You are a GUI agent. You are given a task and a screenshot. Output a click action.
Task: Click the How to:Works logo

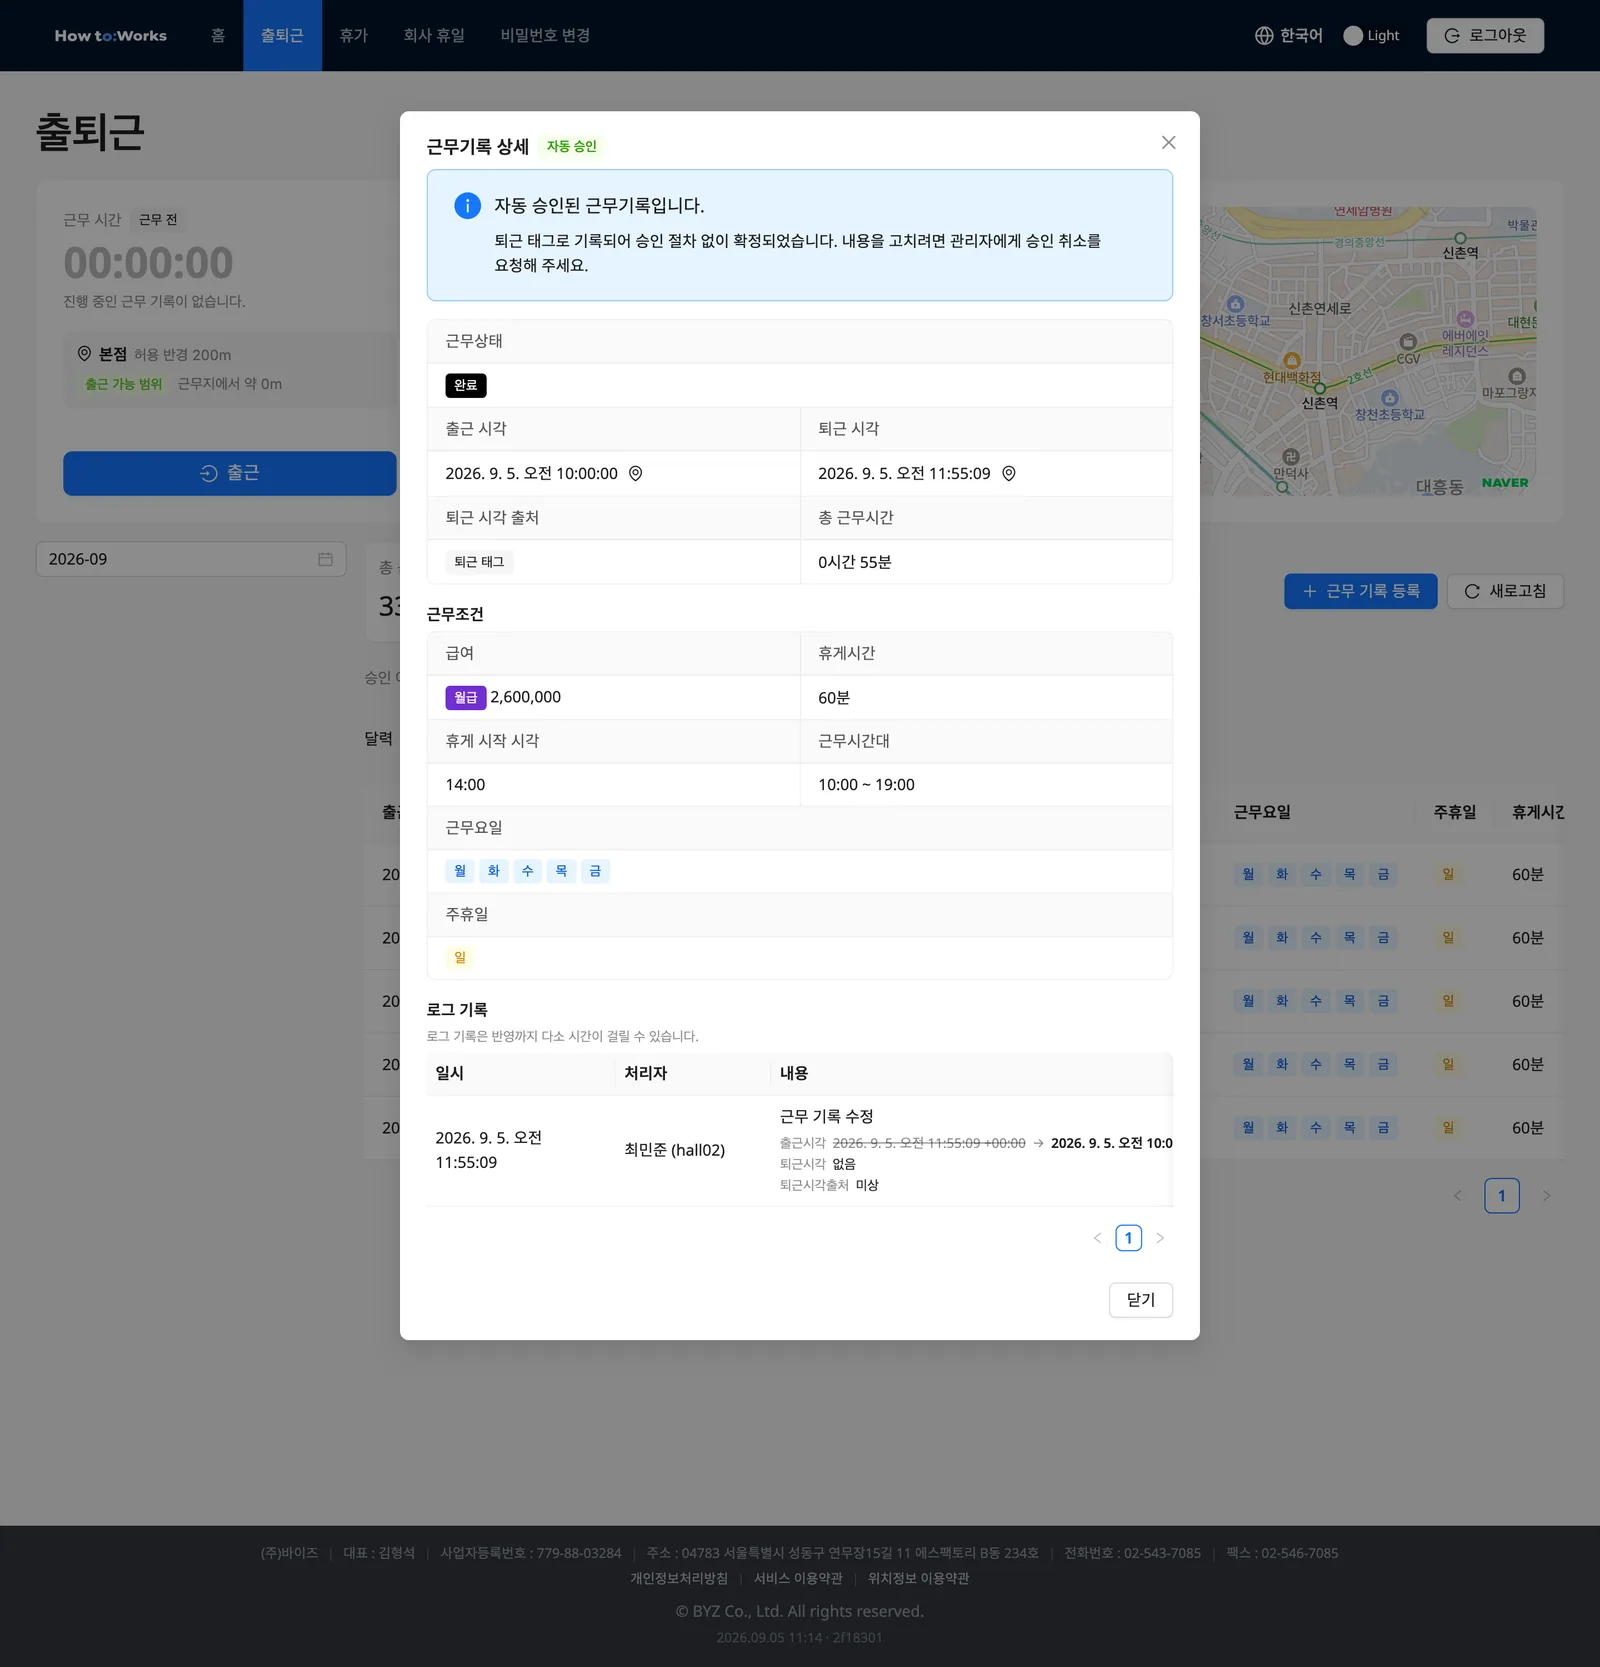click(x=111, y=36)
